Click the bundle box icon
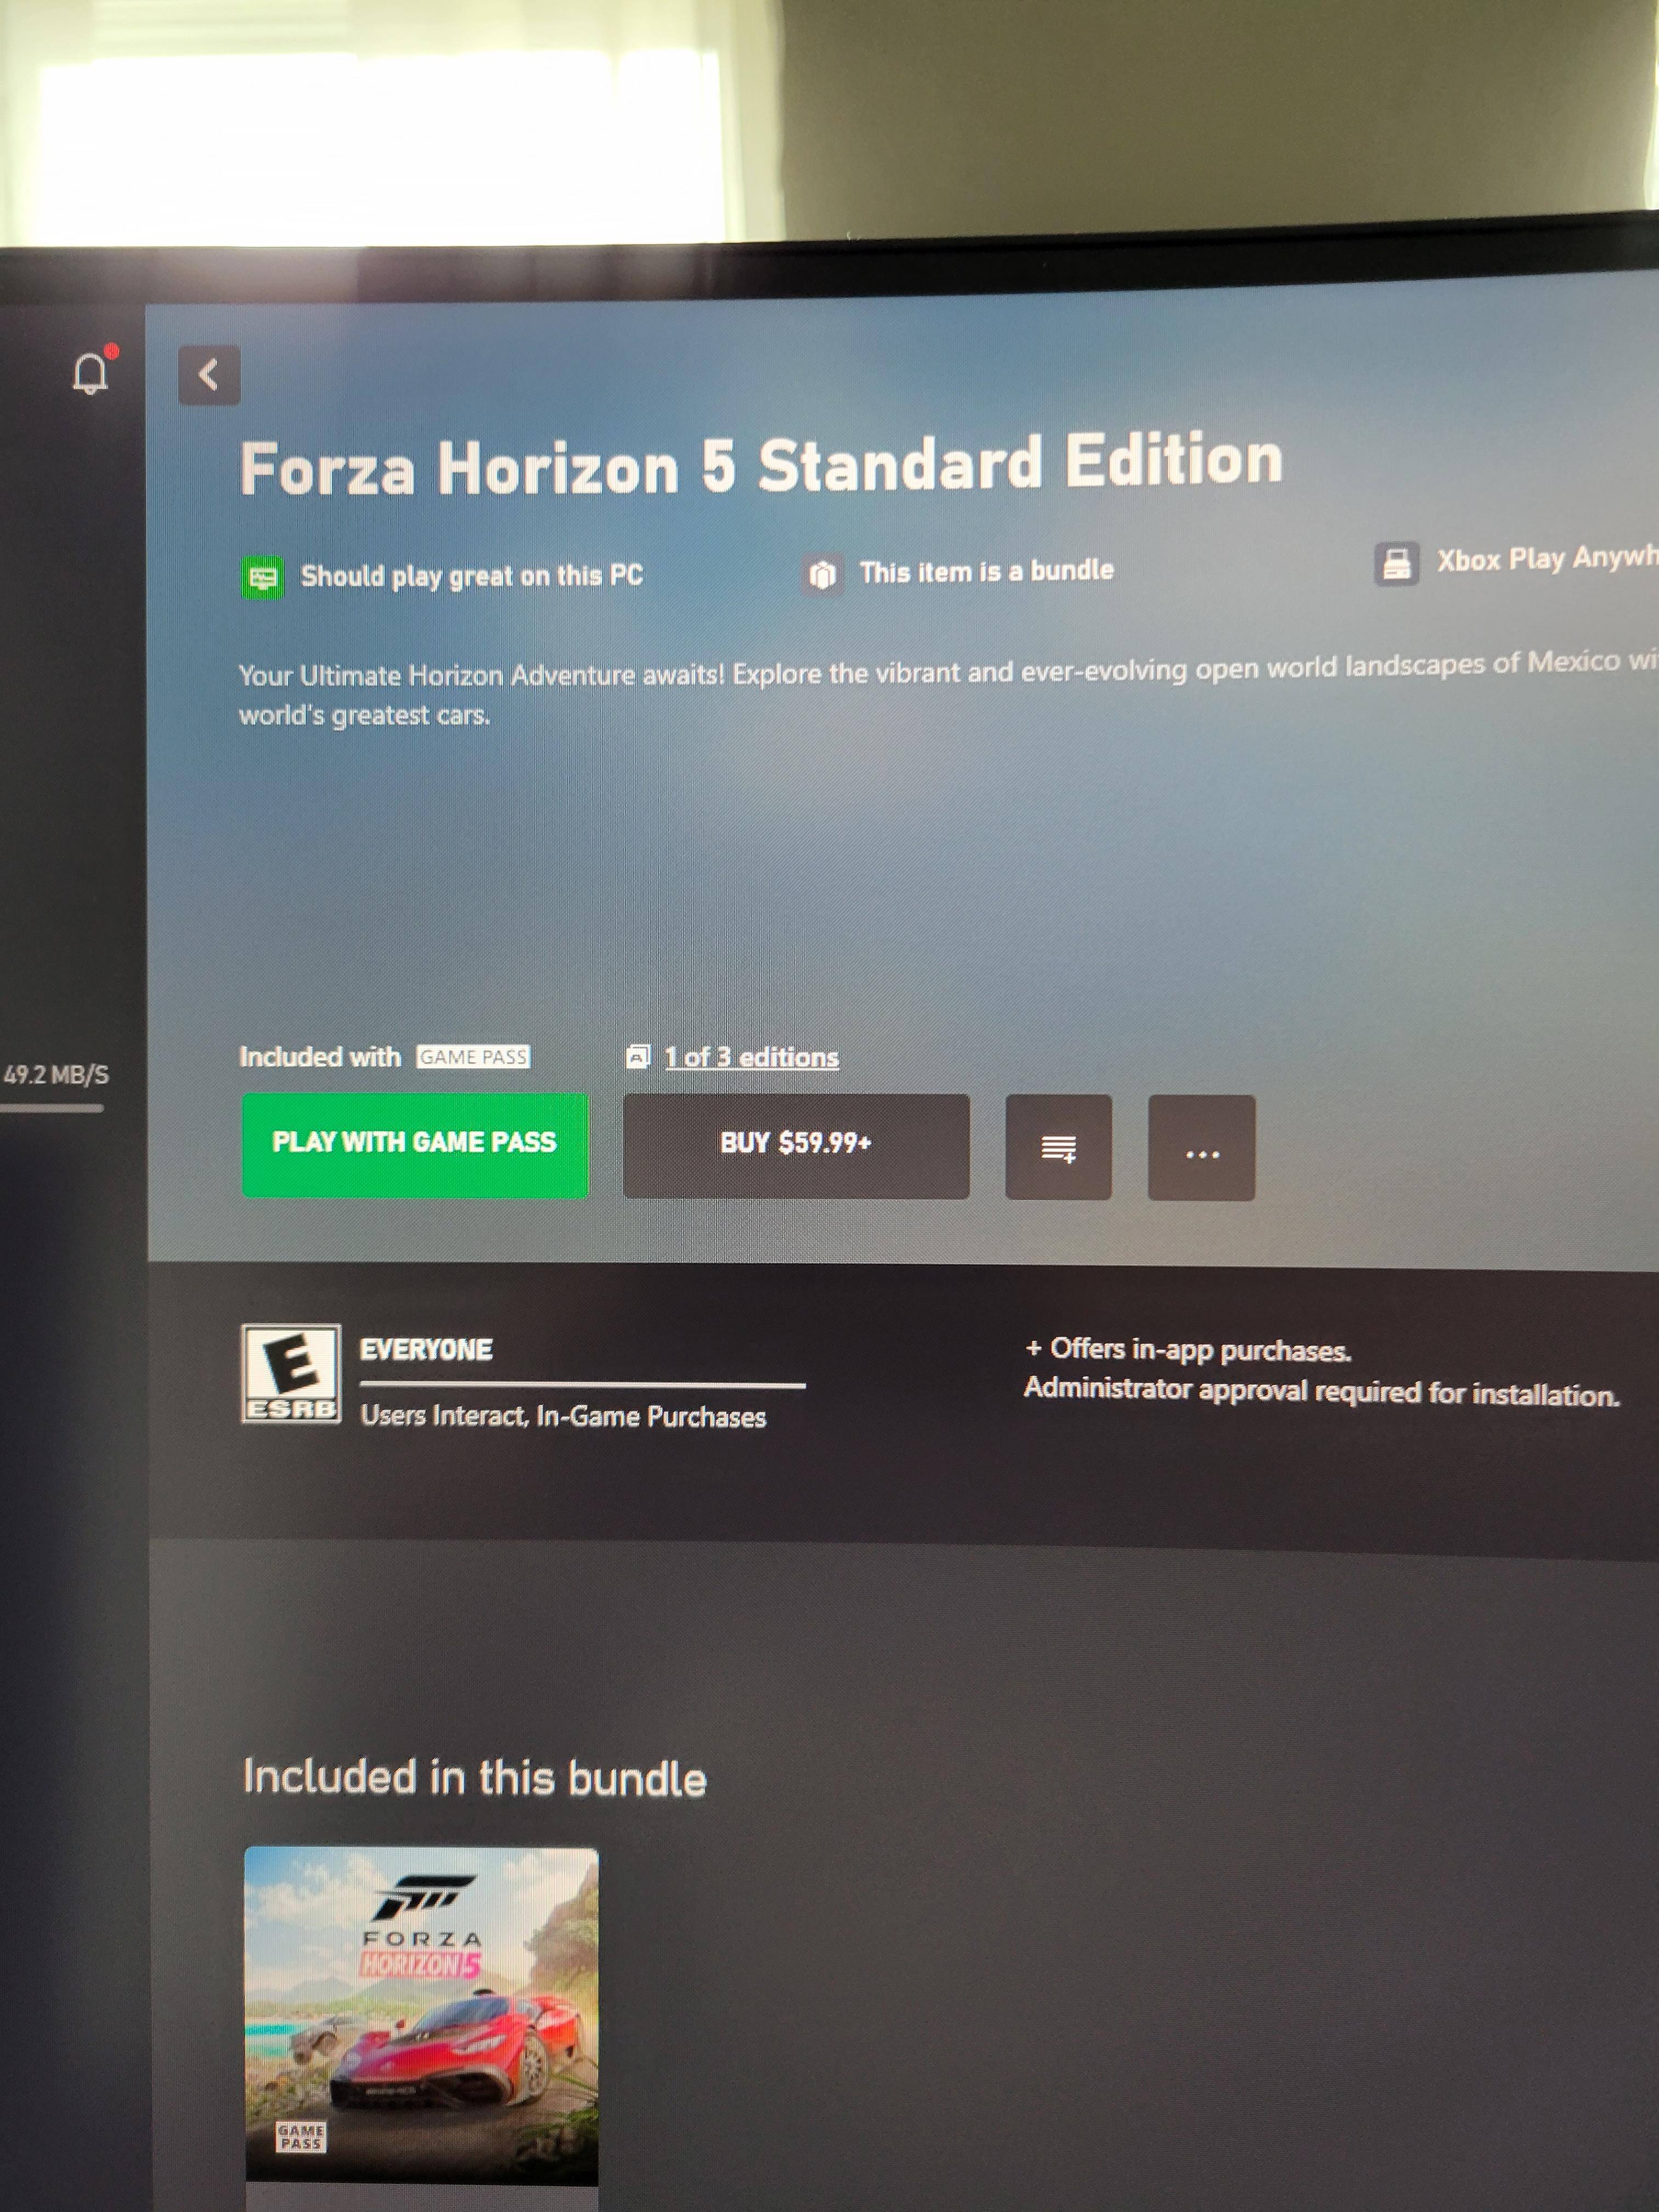This screenshot has width=1659, height=2212. (x=822, y=574)
